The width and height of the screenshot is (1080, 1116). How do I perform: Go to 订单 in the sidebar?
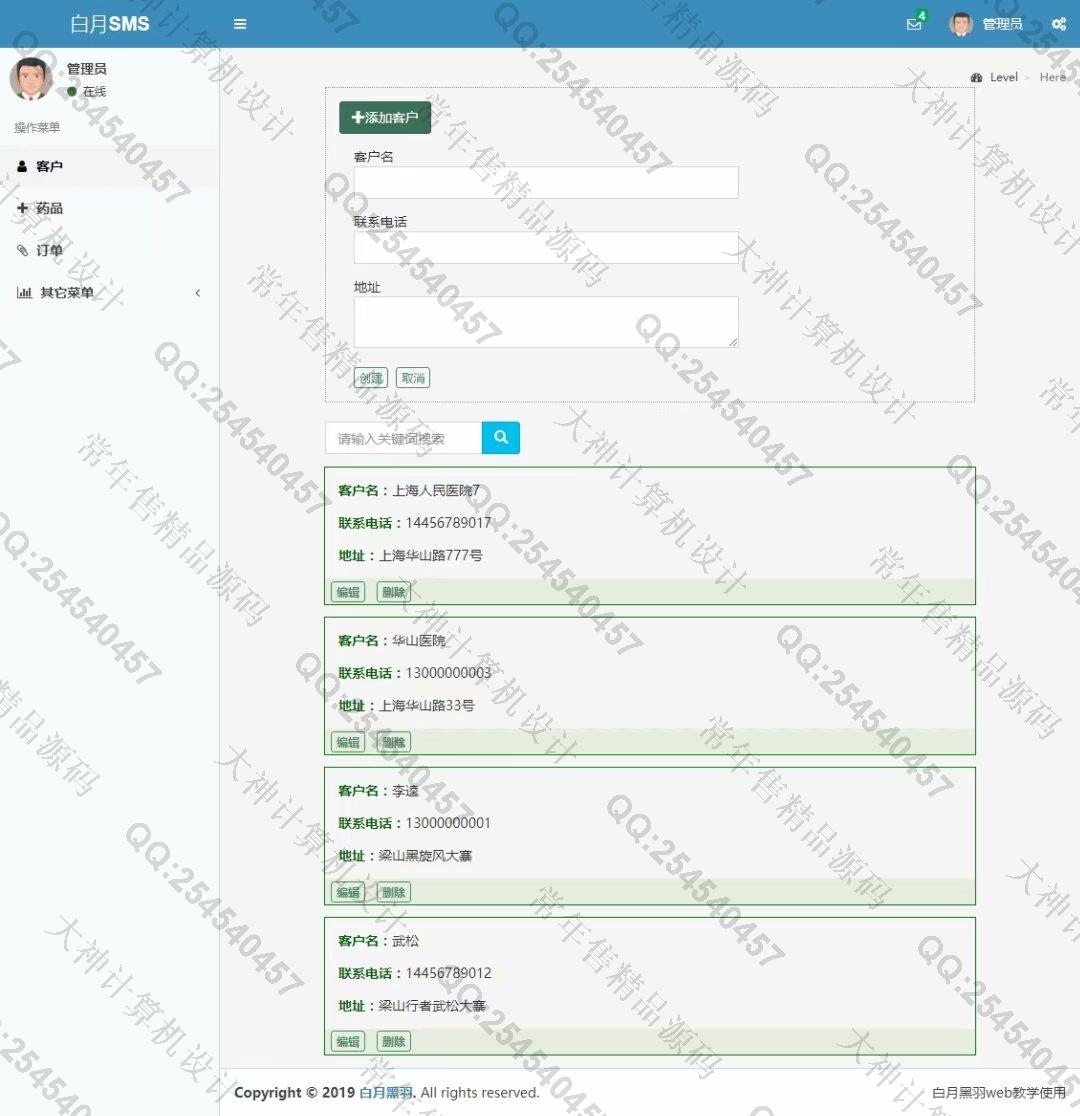(49, 250)
